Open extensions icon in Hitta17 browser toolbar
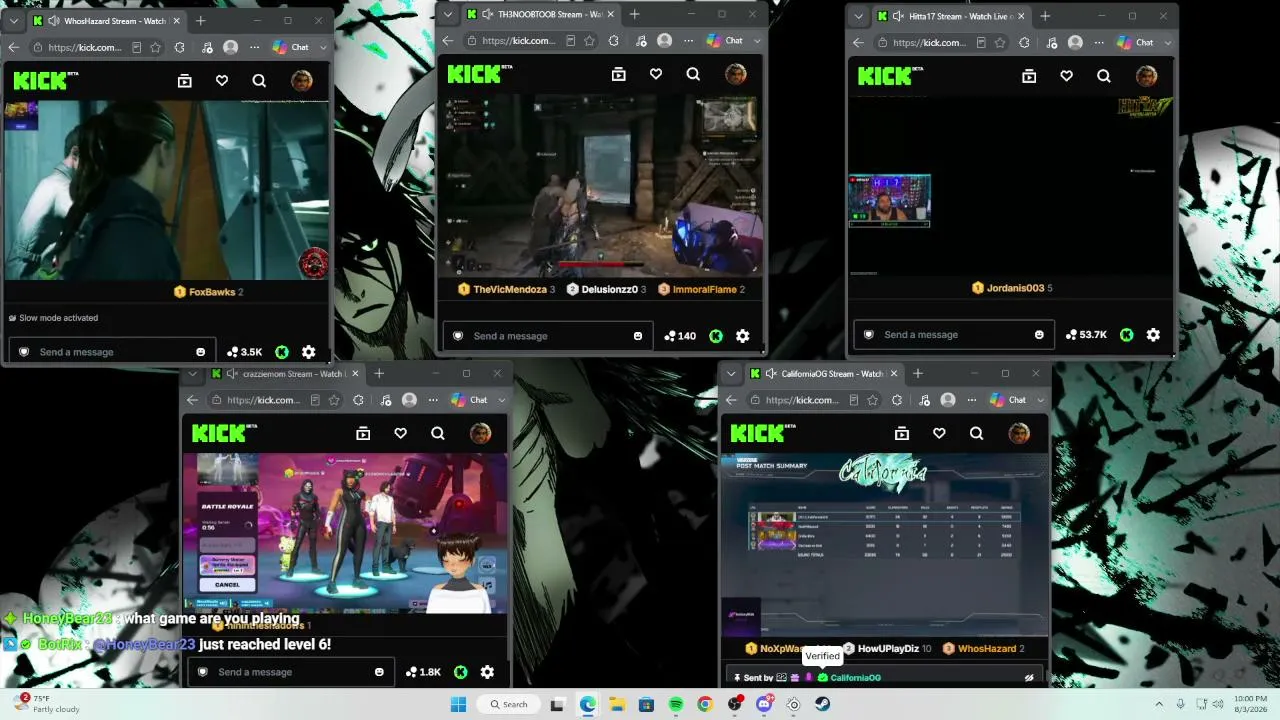 pos(1024,43)
